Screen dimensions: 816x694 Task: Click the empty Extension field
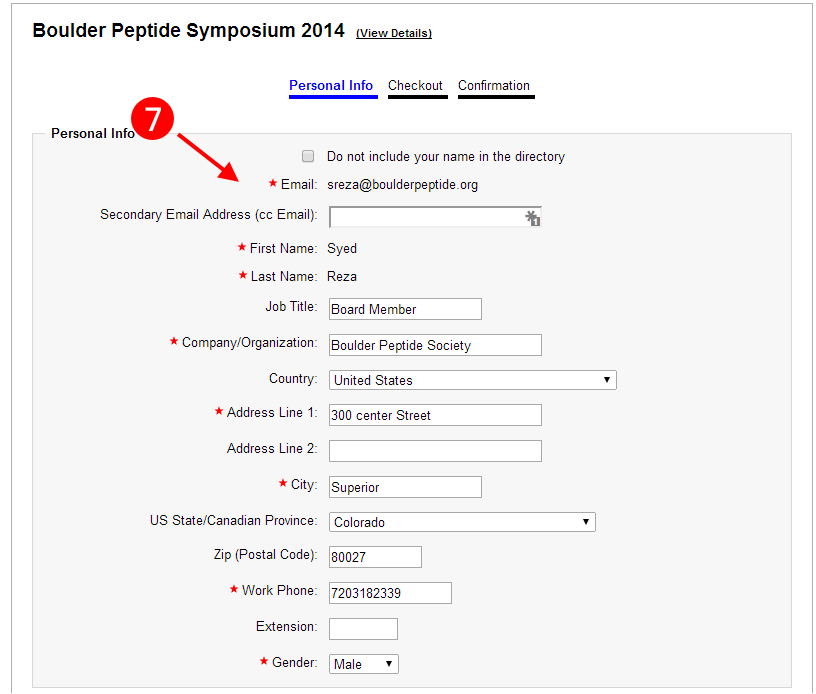[363, 629]
